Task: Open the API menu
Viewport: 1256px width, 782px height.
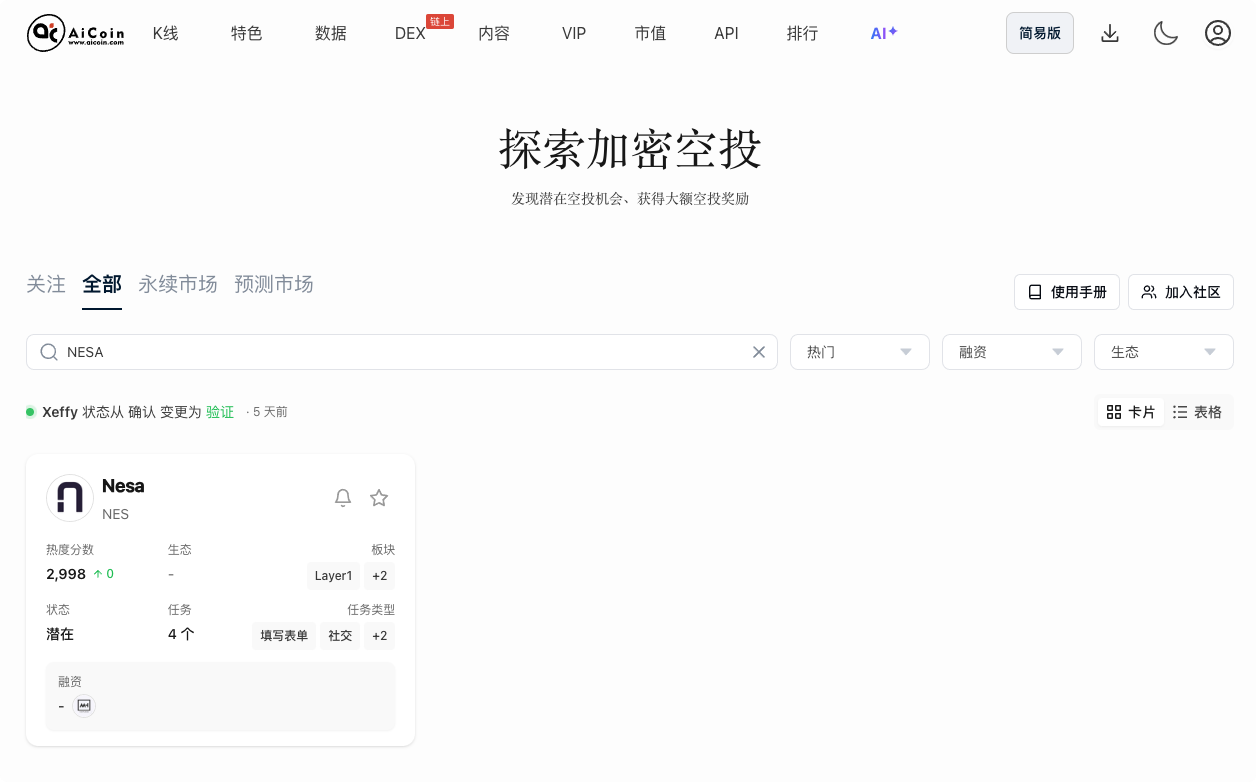Action: coord(726,33)
